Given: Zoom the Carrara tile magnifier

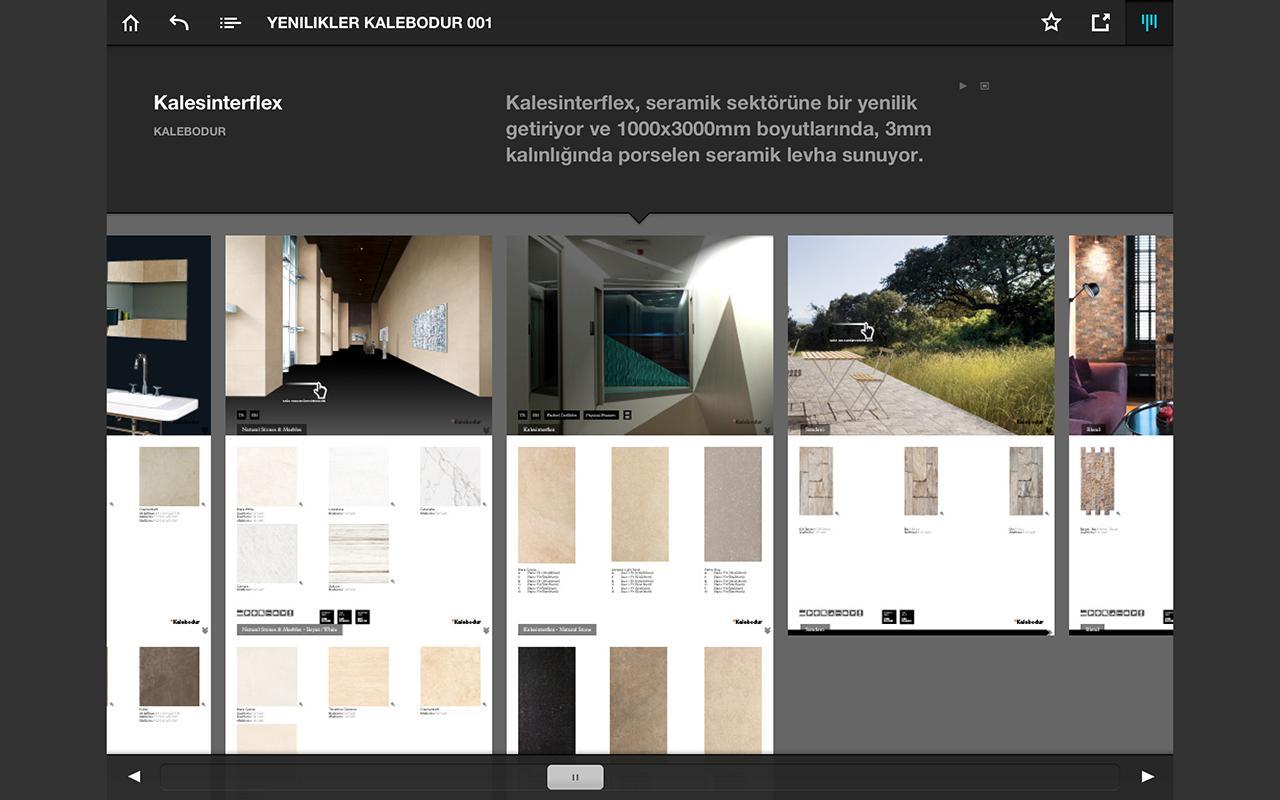Looking at the screenshot, I should coord(300,581).
